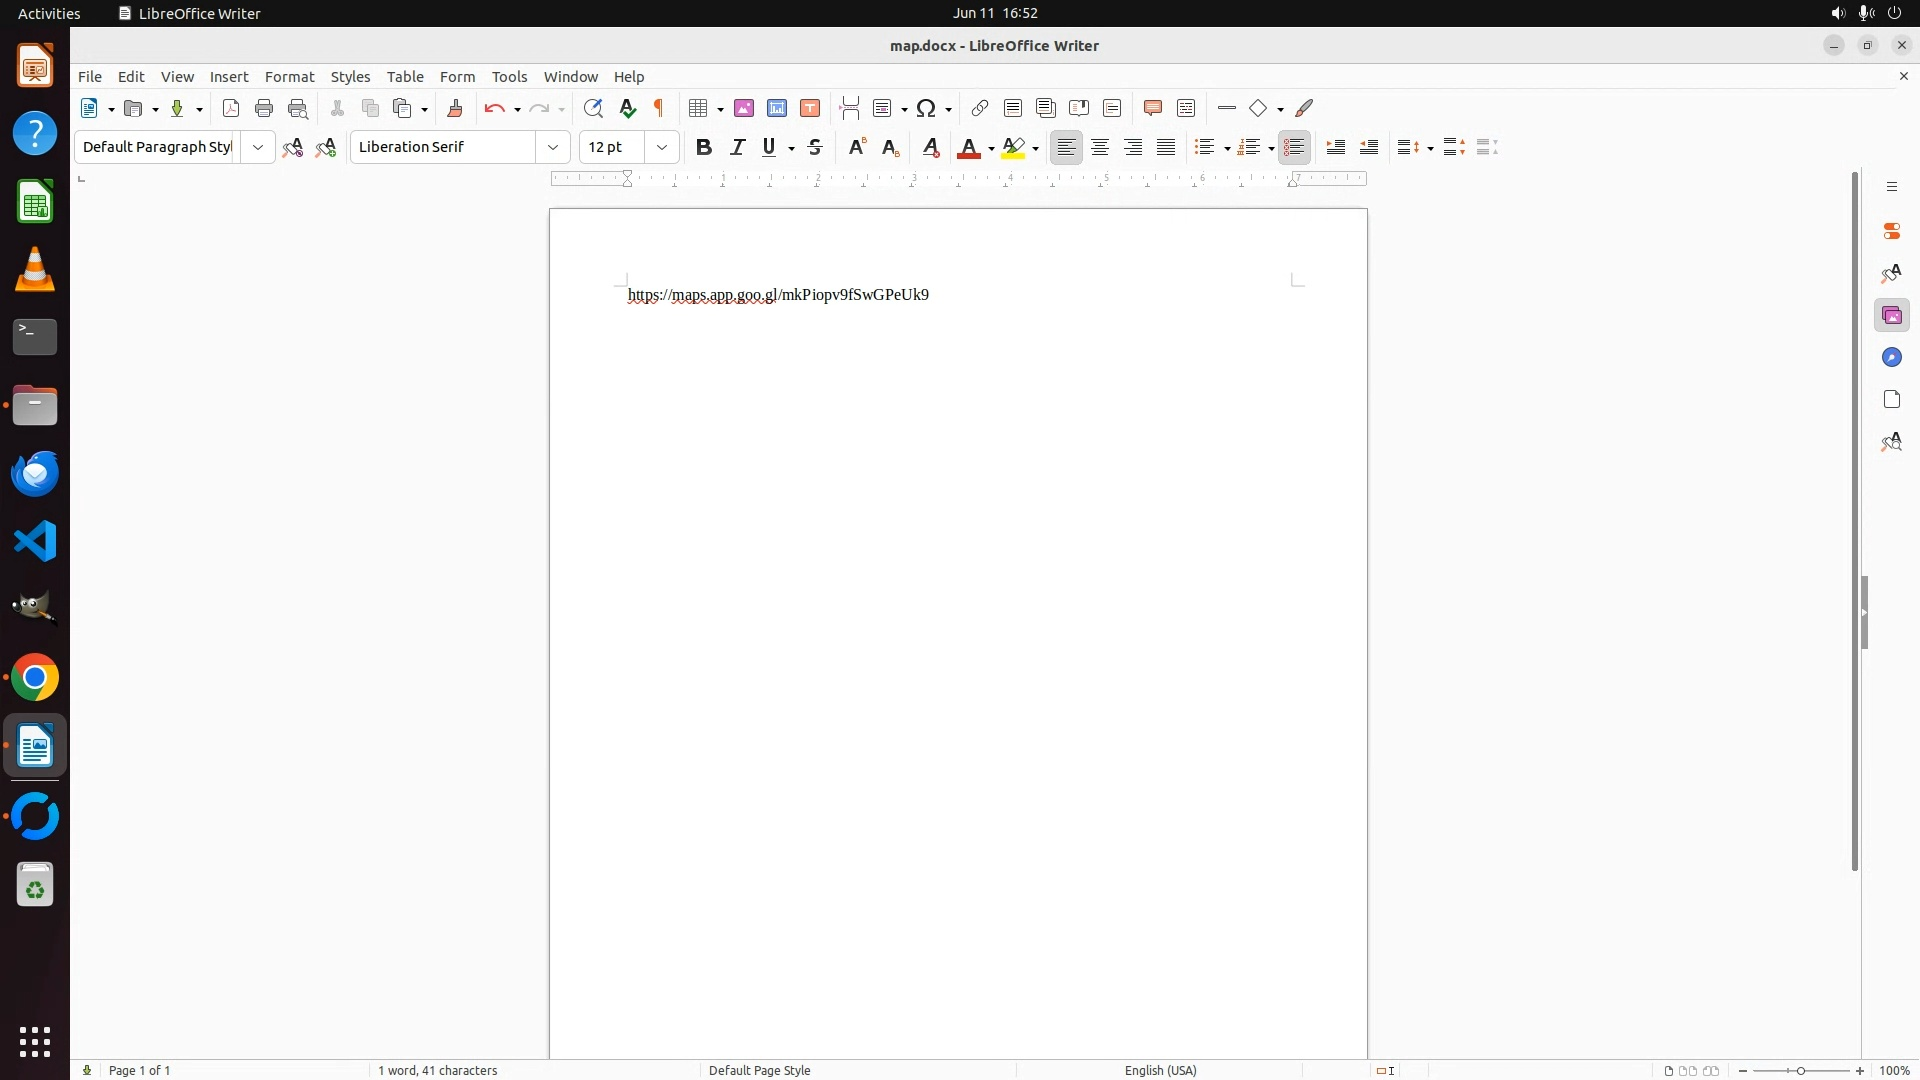
Task: Open the Navigator sidebar compass icon
Action: (x=1891, y=358)
